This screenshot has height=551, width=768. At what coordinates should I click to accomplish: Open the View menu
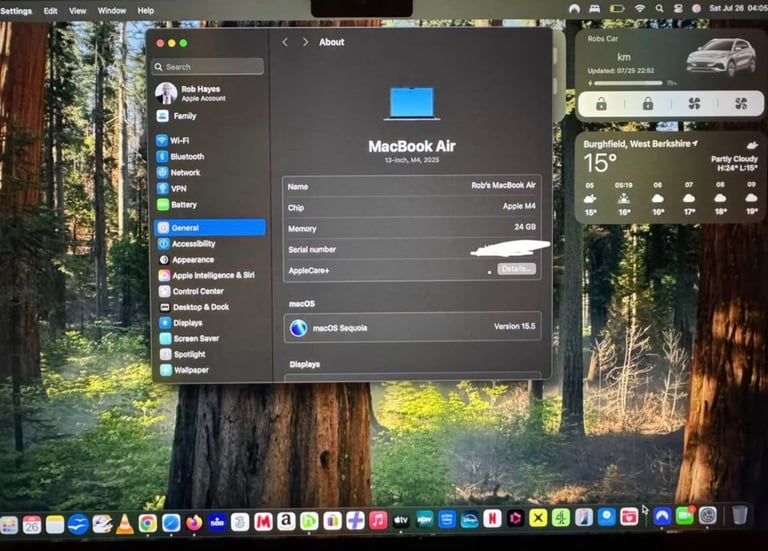click(77, 10)
